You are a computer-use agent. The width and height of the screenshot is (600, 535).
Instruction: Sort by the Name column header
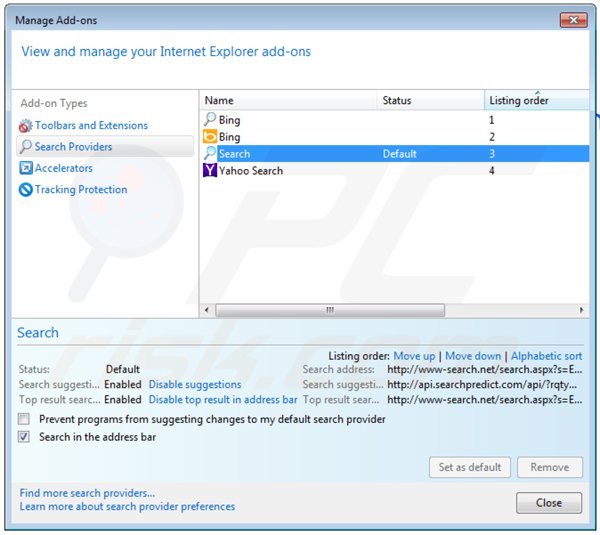[288, 101]
